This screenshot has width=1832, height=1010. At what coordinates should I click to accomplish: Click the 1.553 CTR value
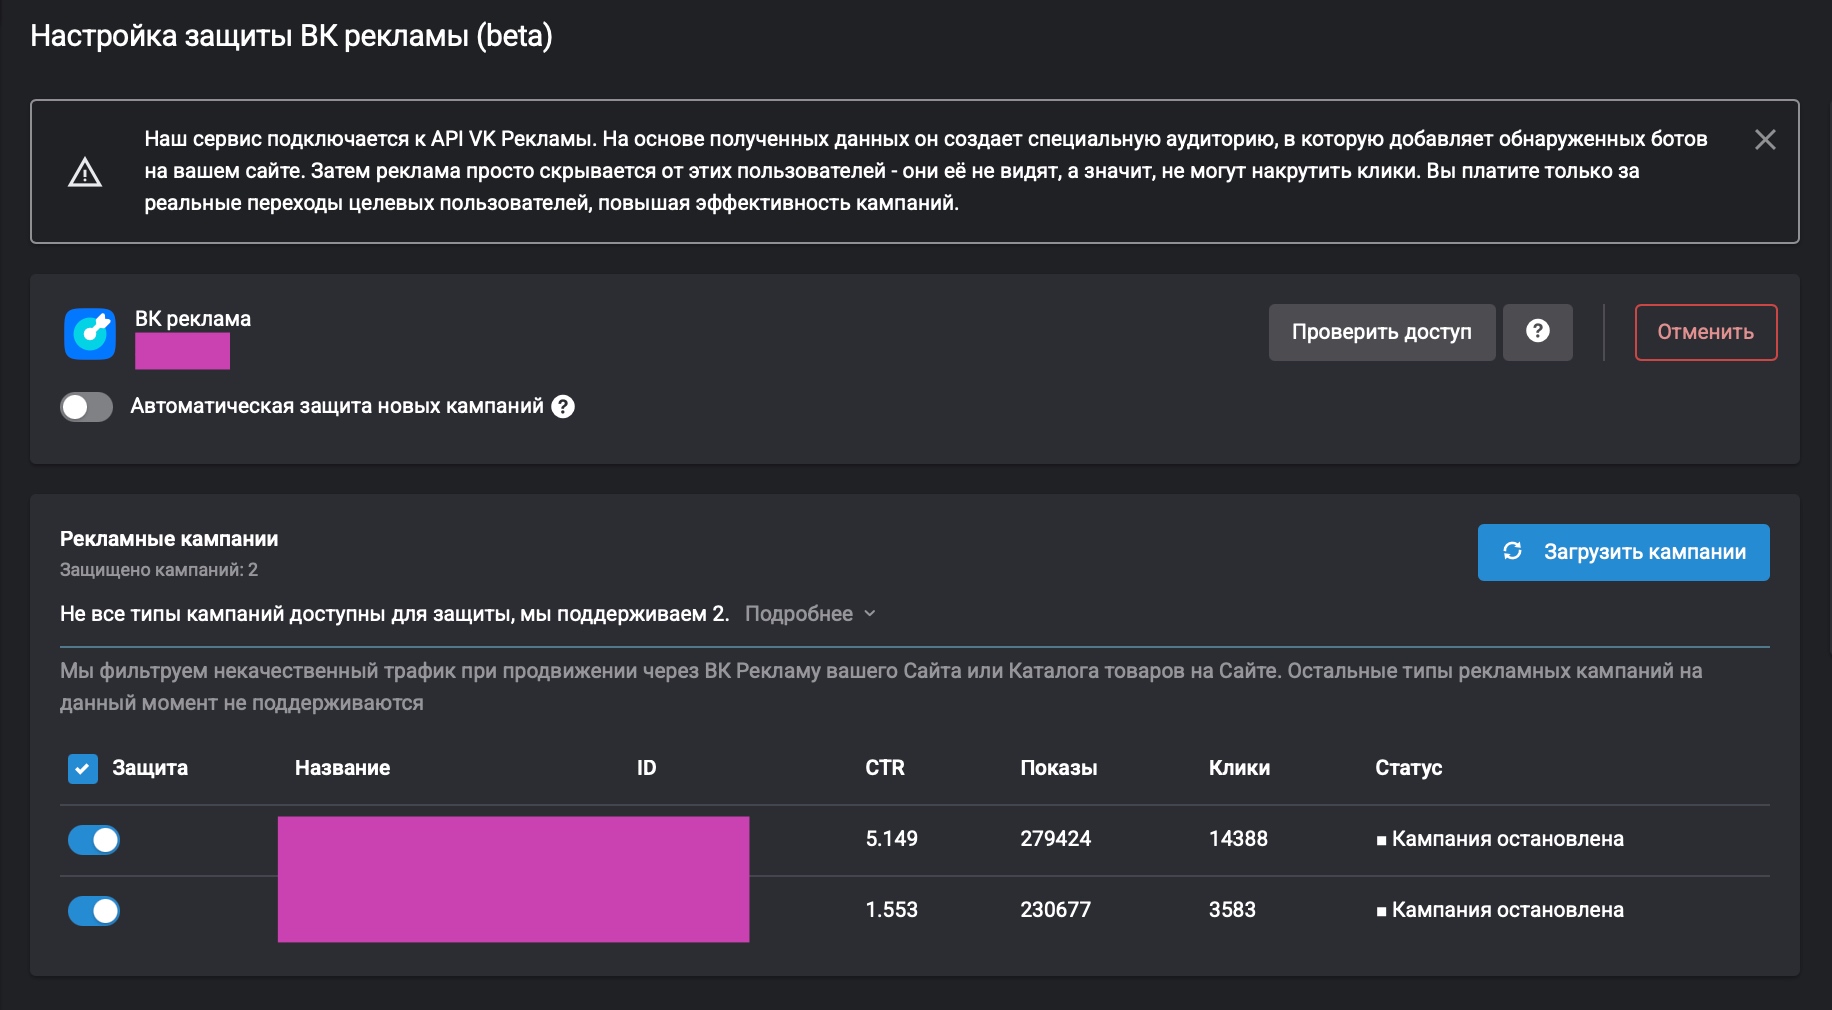click(891, 910)
